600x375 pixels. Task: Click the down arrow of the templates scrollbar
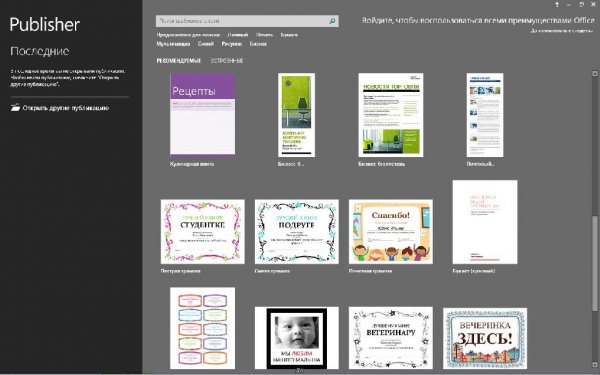(x=595, y=365)
